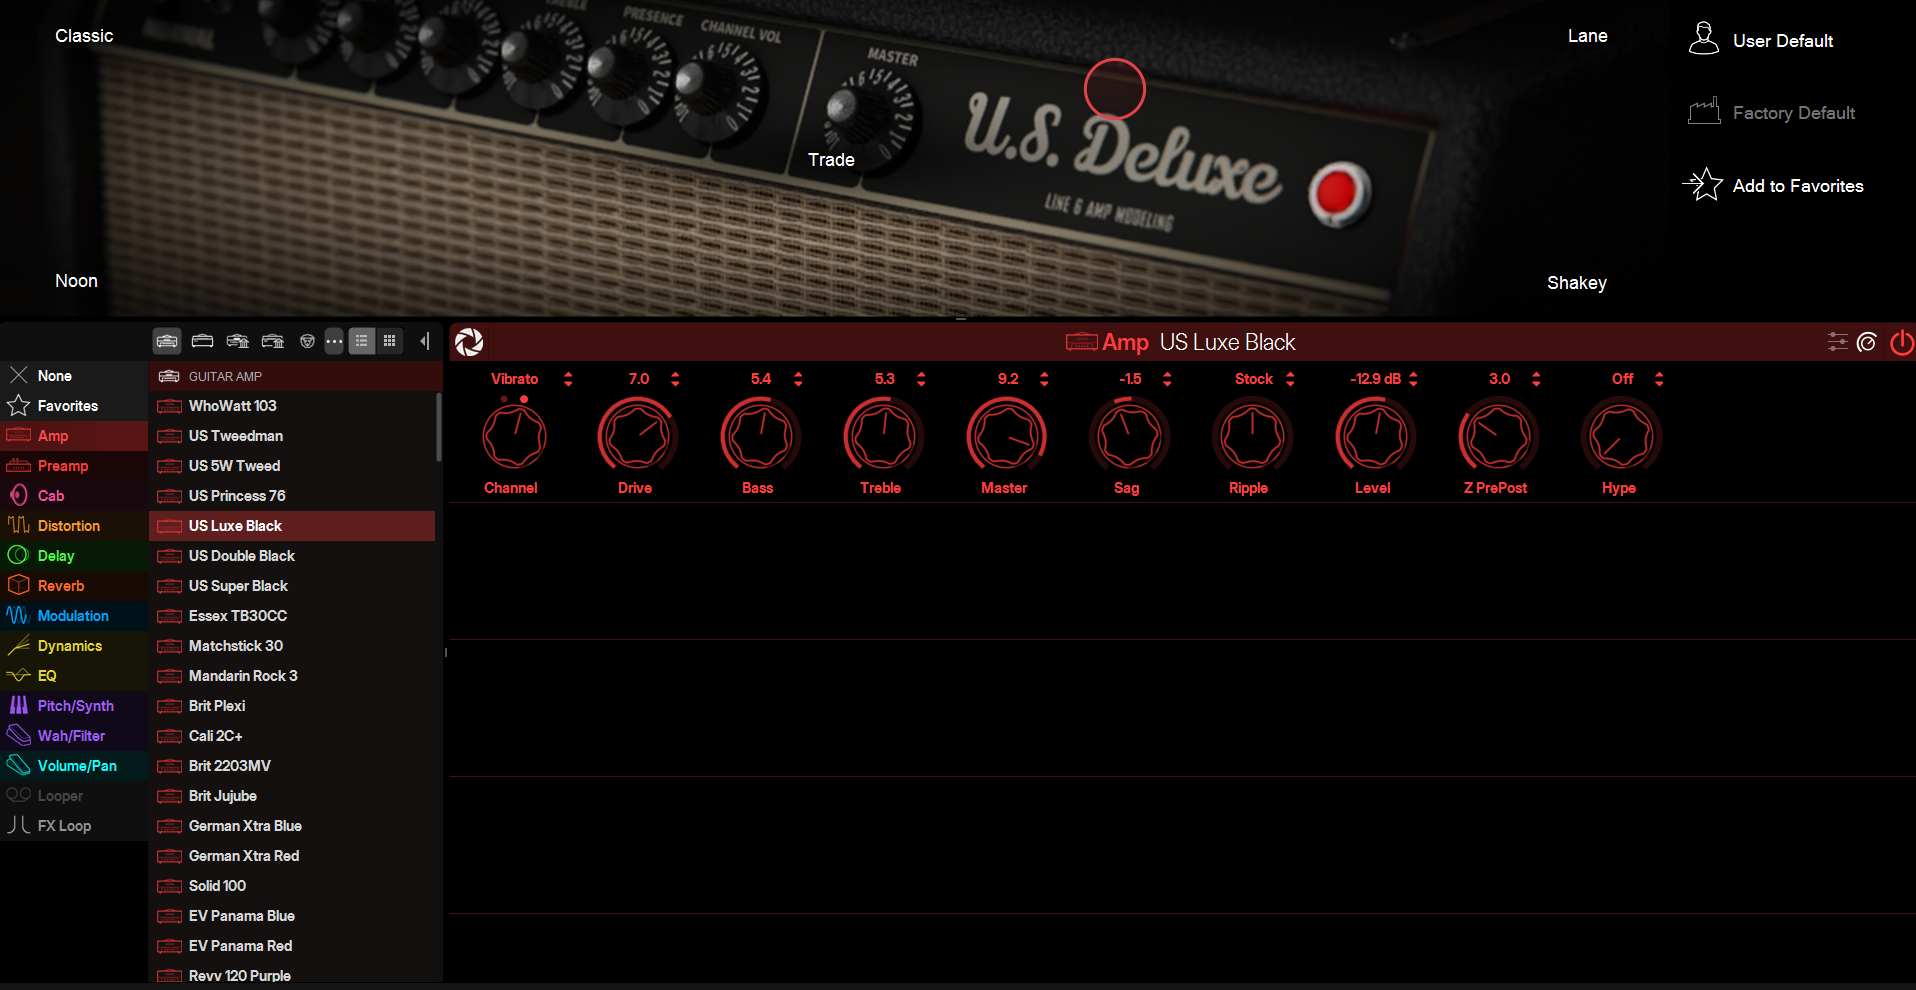
Task: Adjust the Level knob
Action: pyautogui.click(x=1375, y=436)
